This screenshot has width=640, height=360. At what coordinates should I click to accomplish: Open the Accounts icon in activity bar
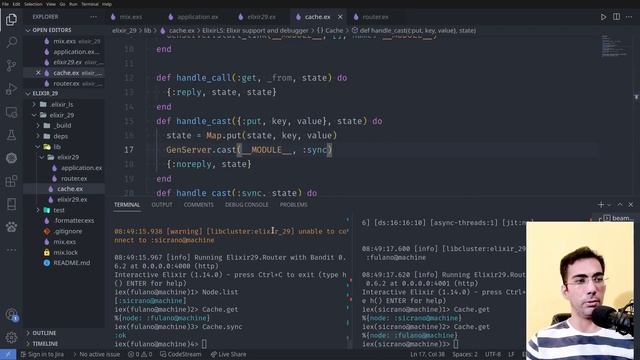11,314
